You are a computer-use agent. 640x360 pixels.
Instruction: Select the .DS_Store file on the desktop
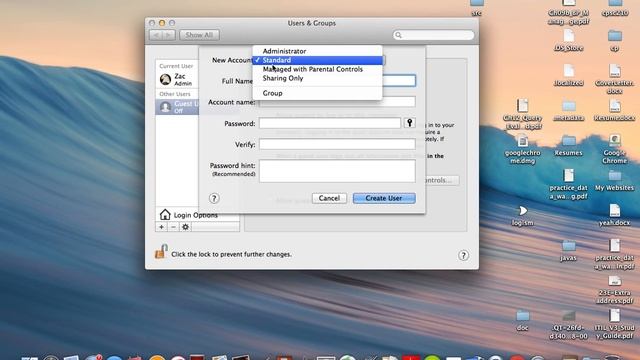pos(568,36)
